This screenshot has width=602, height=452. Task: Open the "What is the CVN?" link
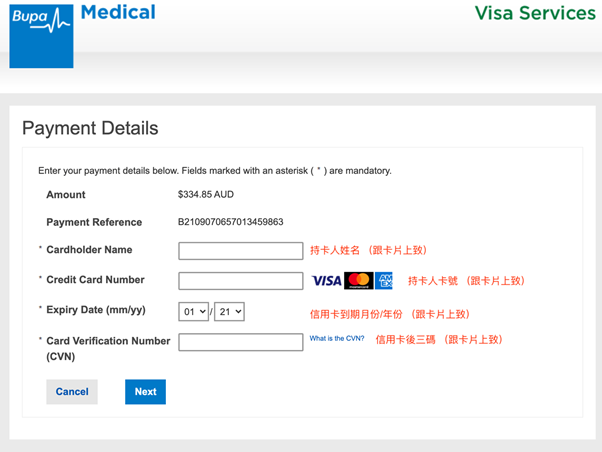pos(337,339)
